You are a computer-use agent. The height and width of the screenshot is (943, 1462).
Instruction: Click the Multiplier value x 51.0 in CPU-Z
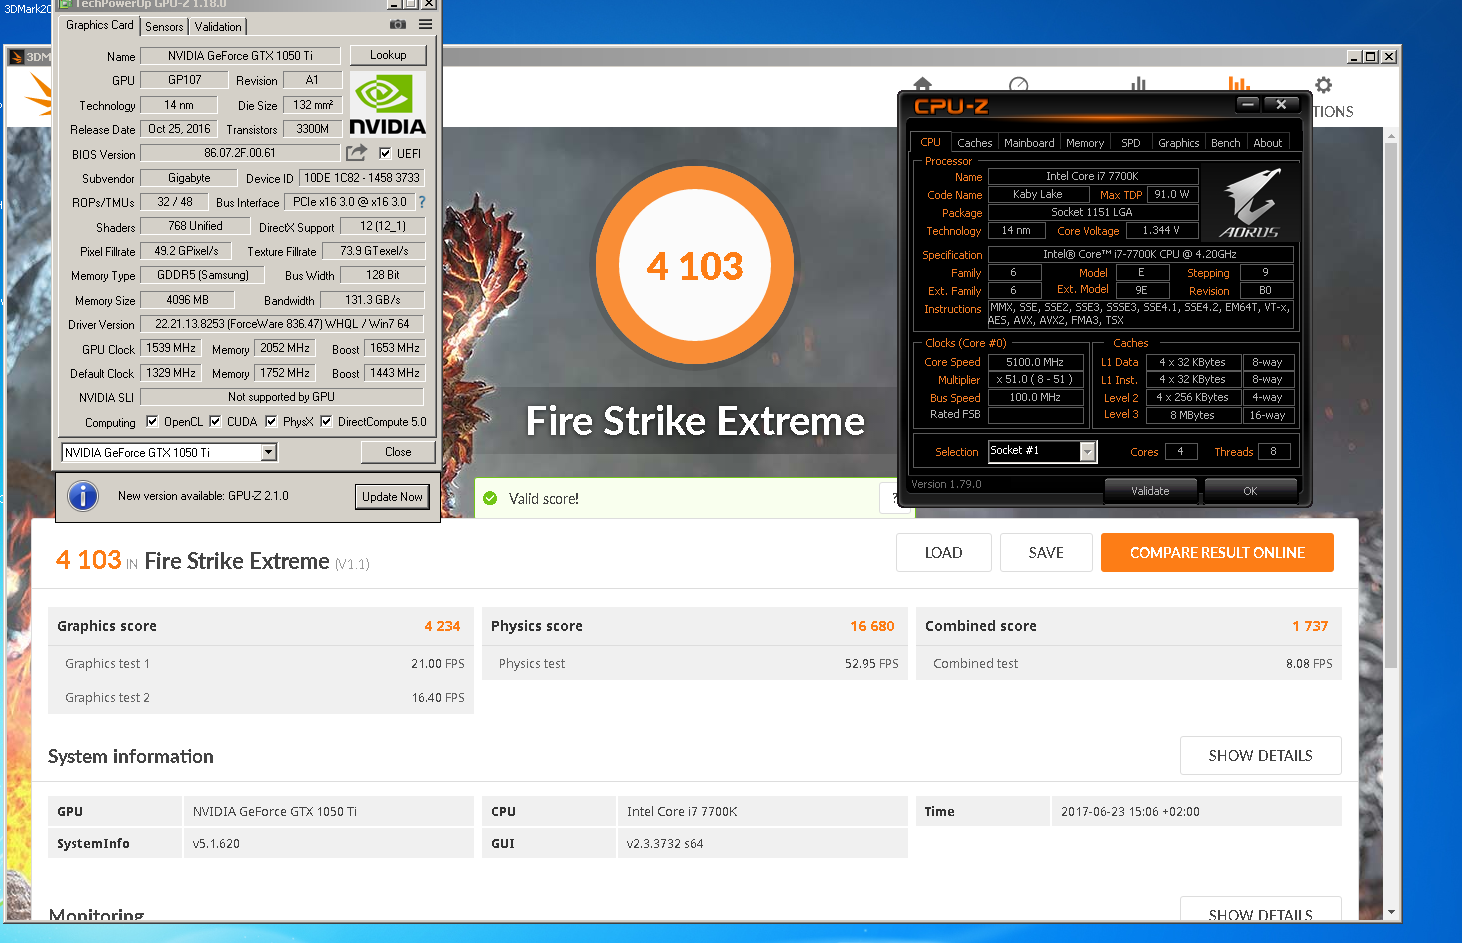1035,380
